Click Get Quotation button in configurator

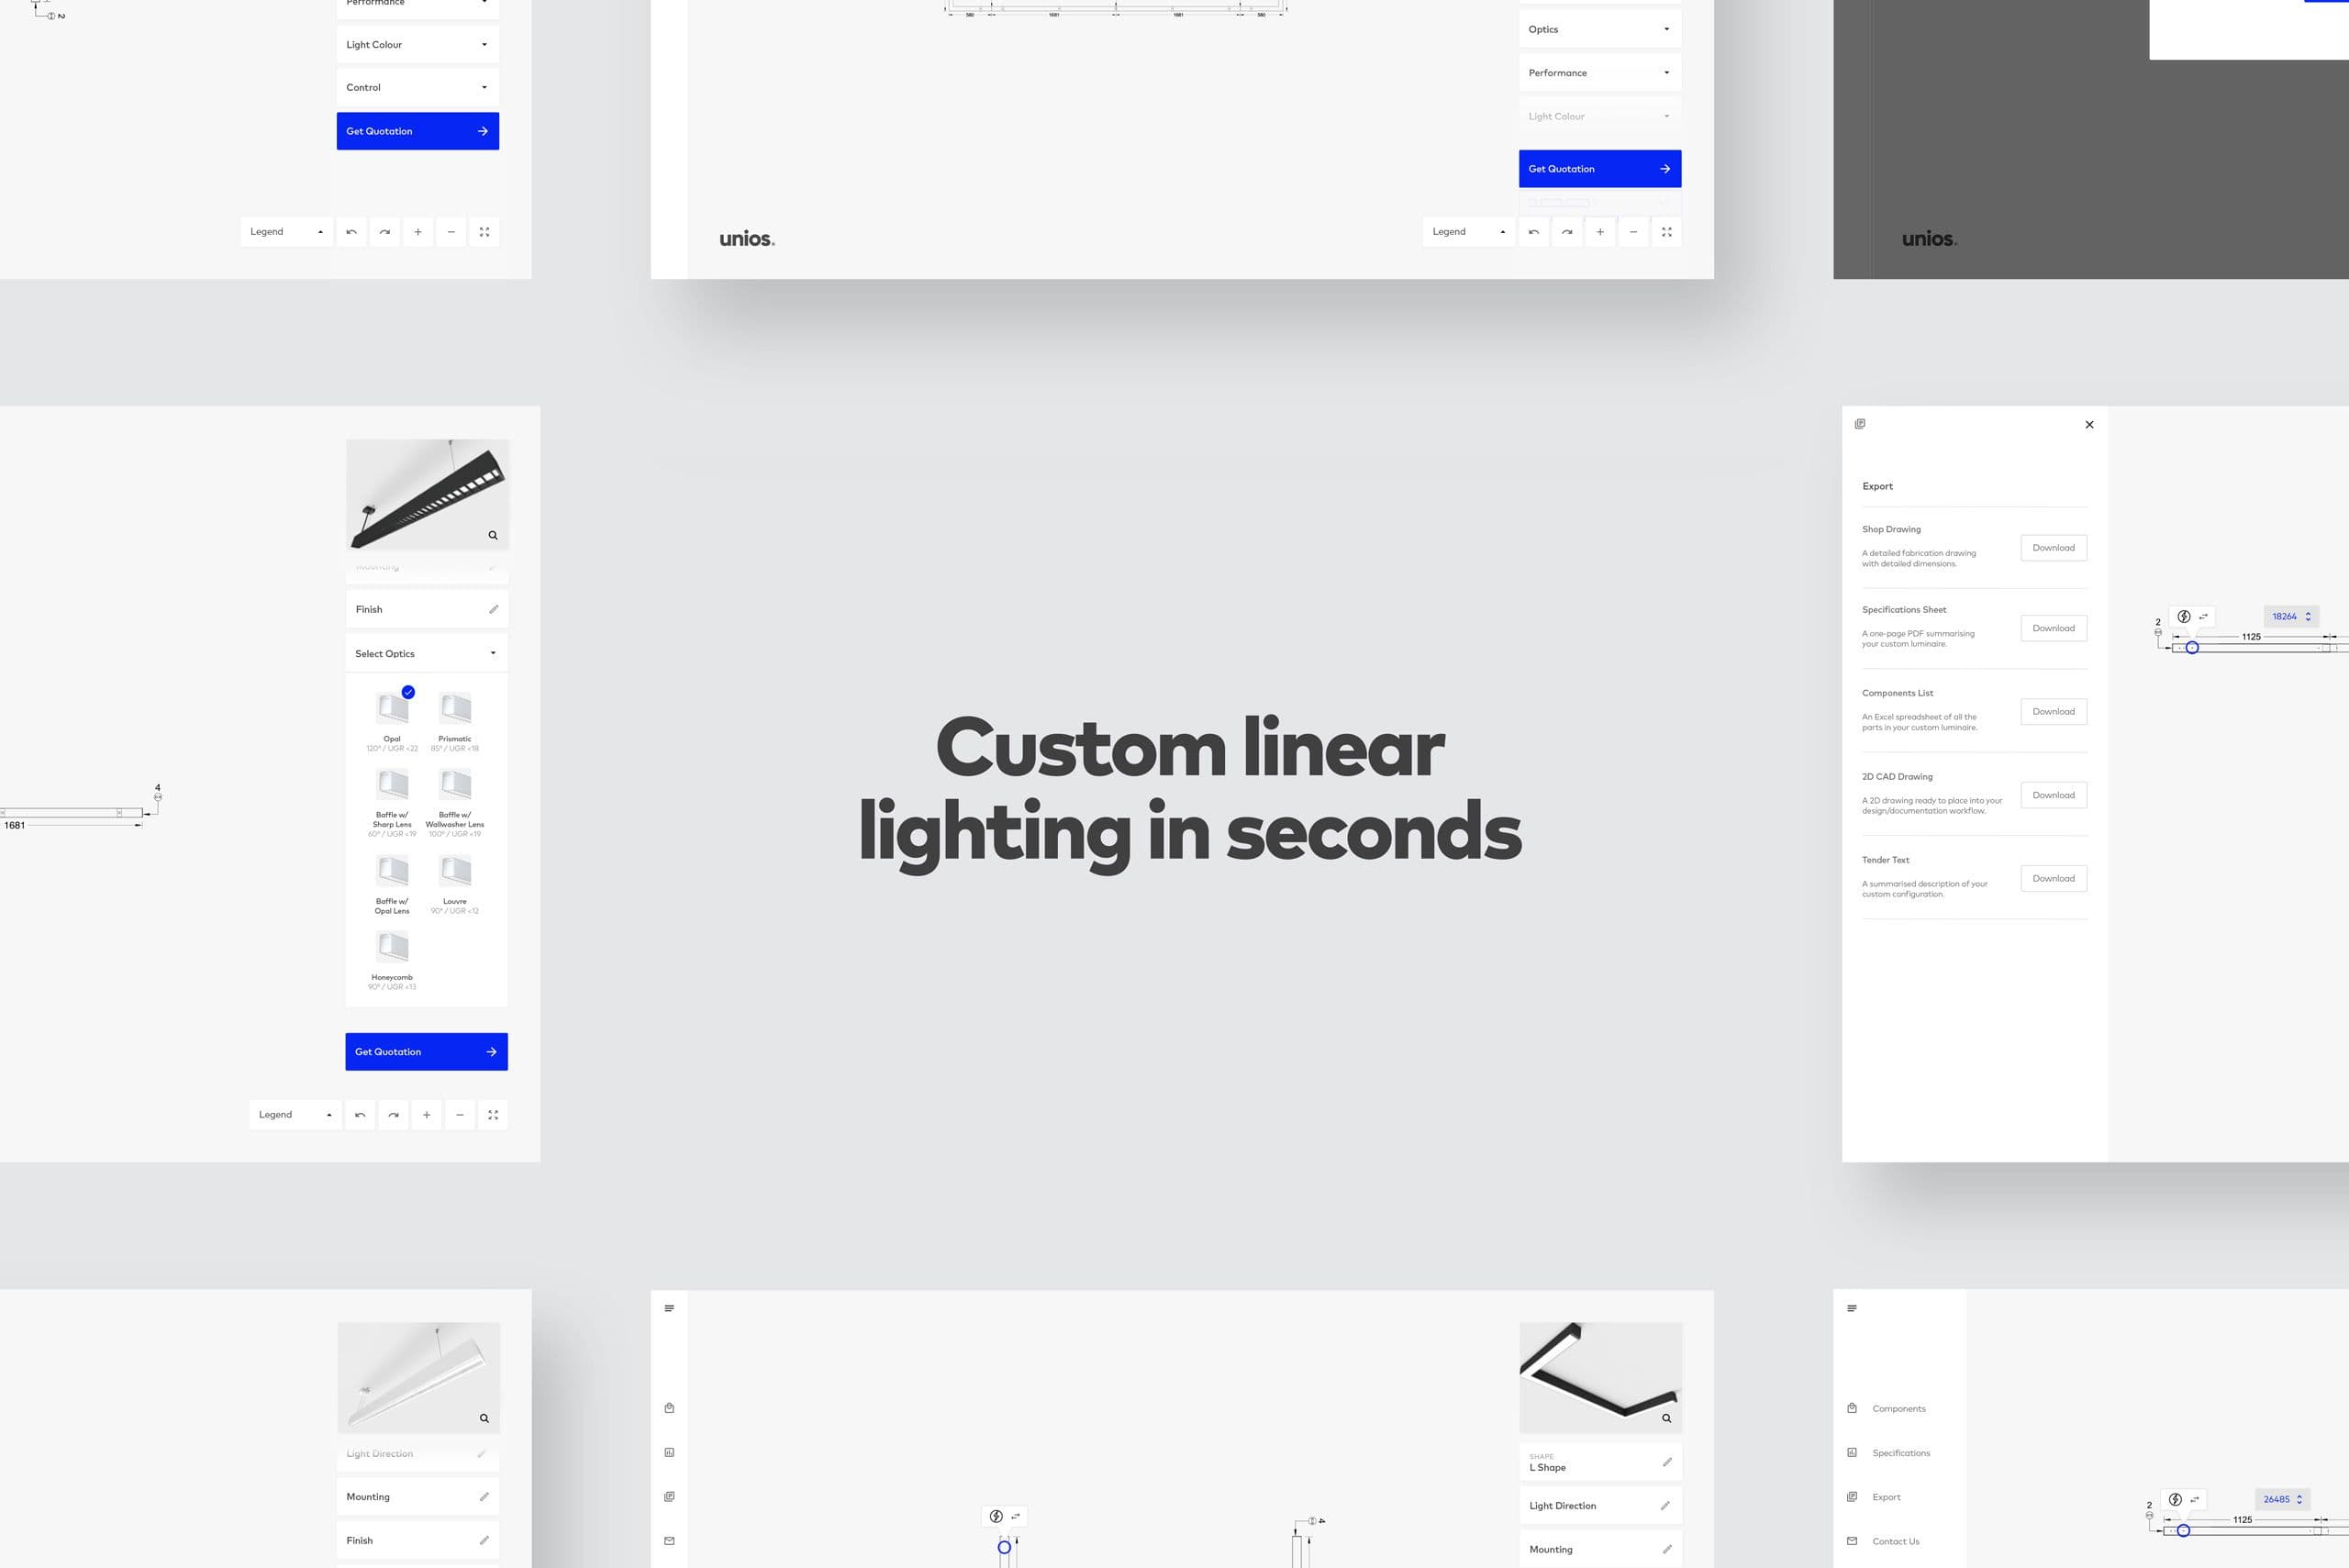417,131
